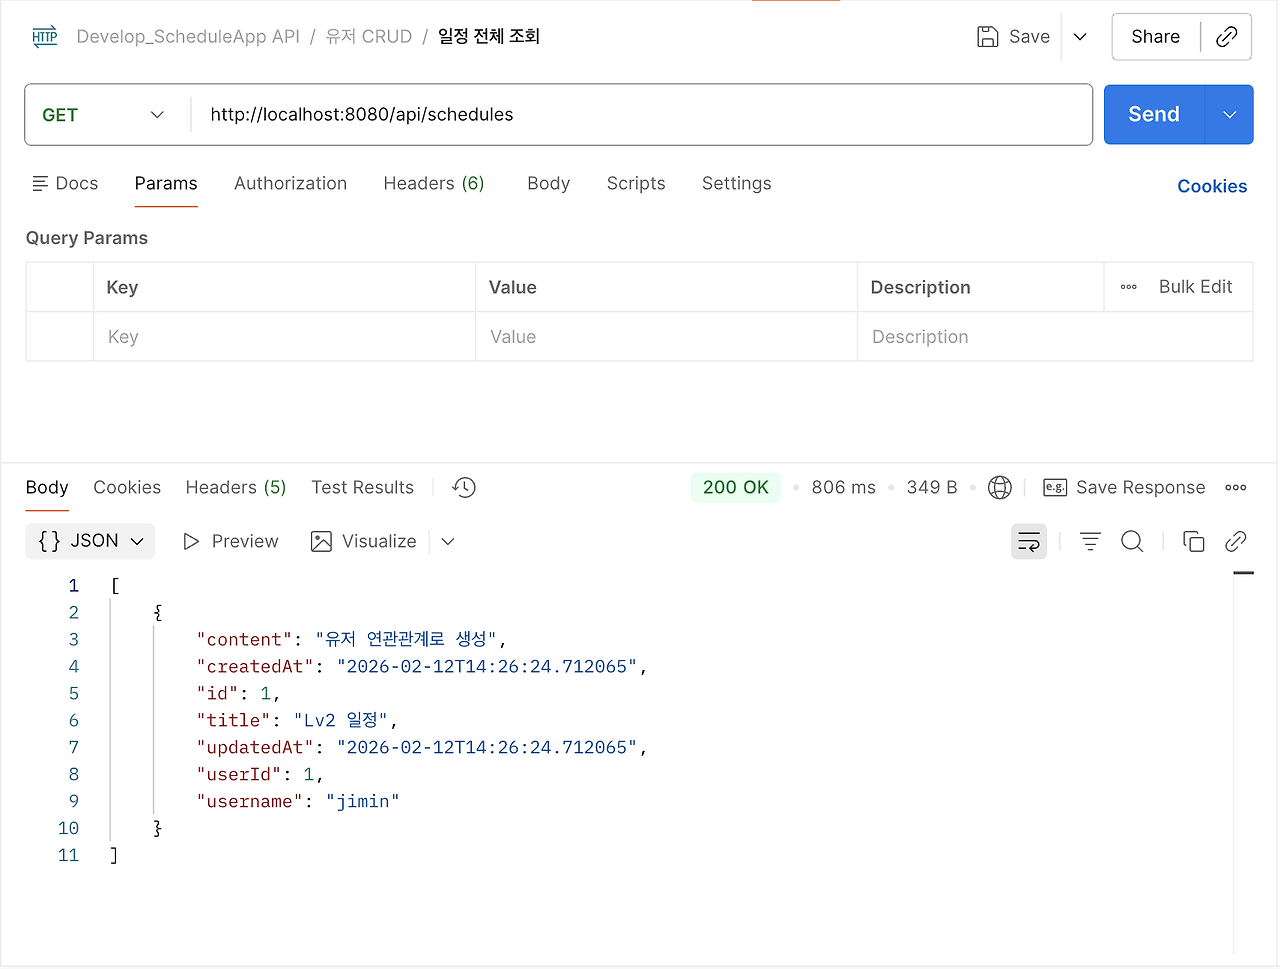Copy the response body to clipboard

point(1194,541)
